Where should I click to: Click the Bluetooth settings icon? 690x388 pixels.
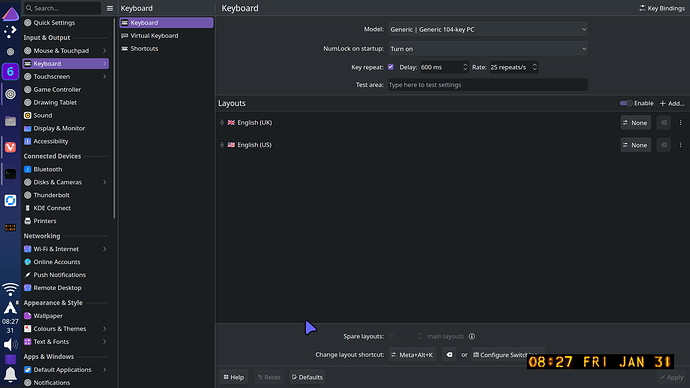tap(28, 169)
